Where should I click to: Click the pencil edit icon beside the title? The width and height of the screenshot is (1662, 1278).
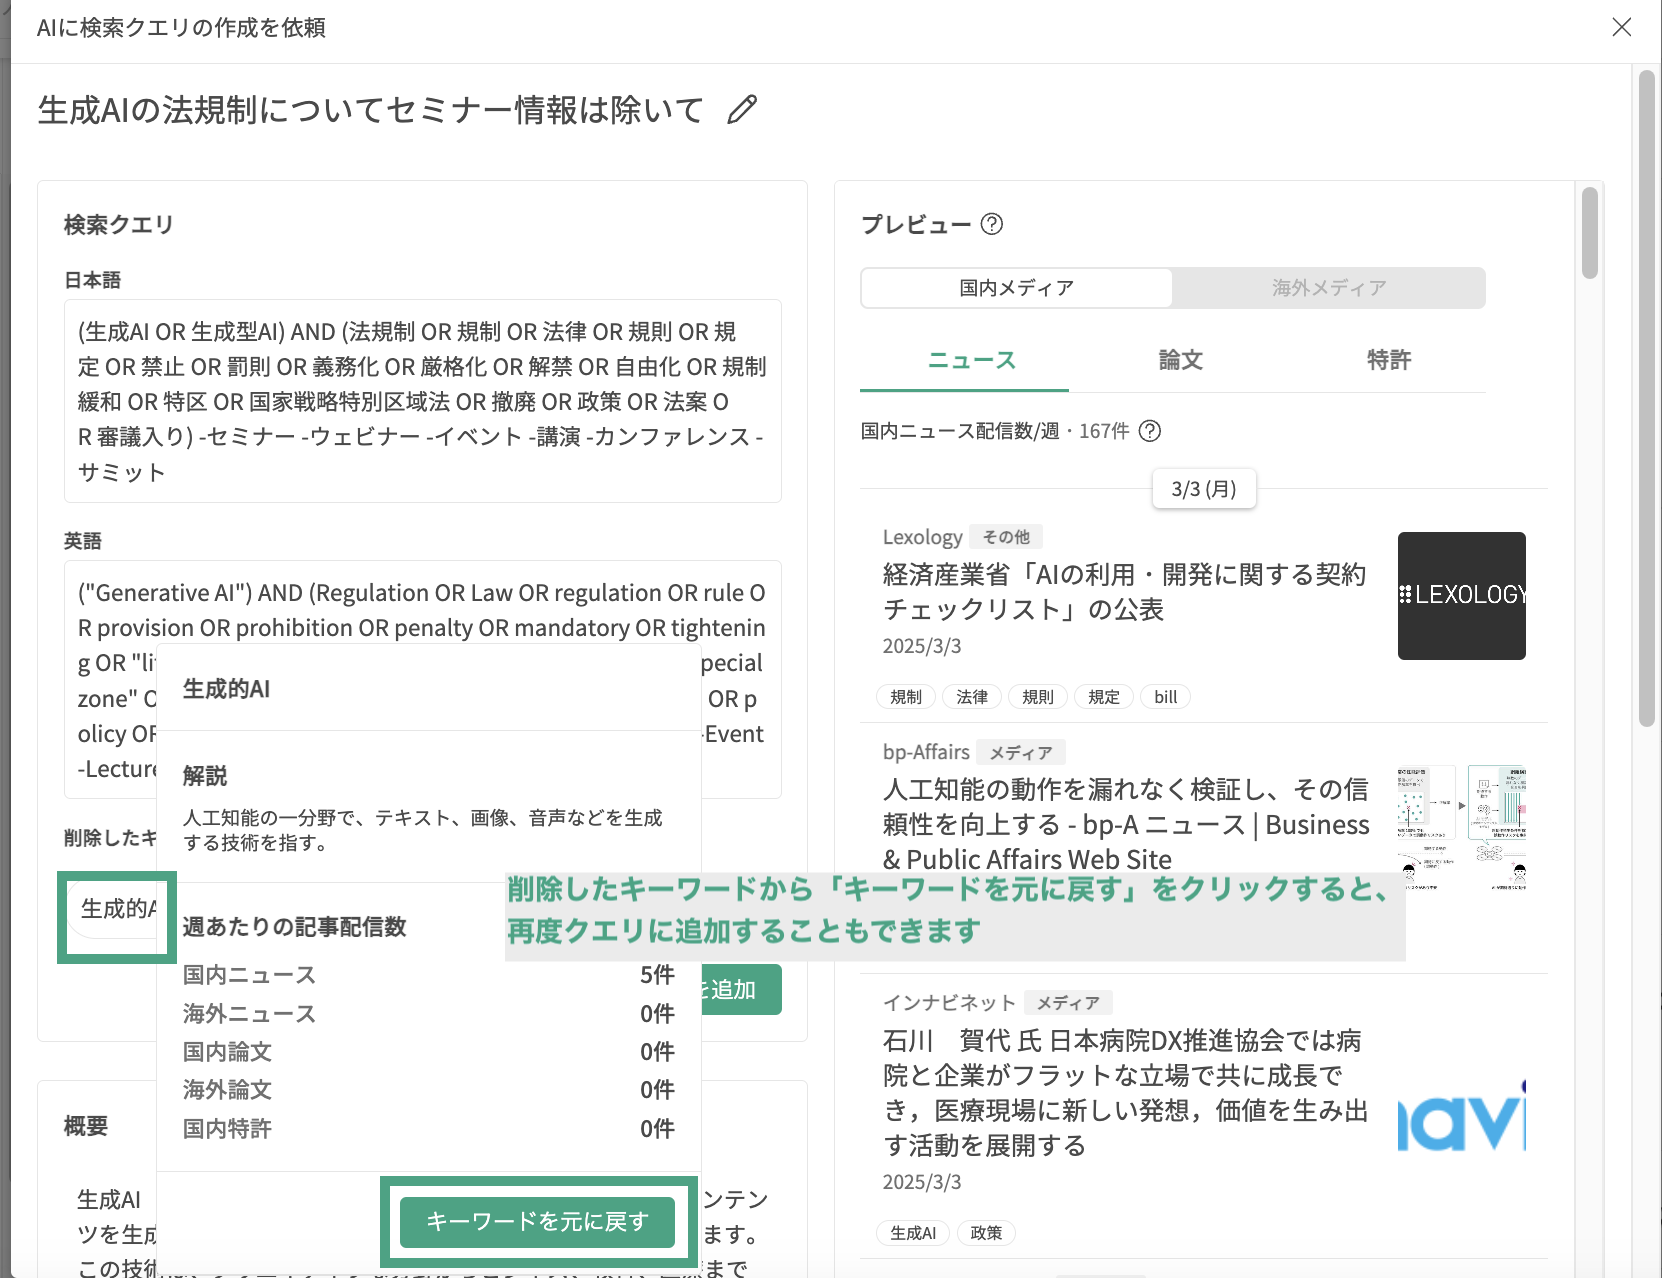tap(742, 109)
